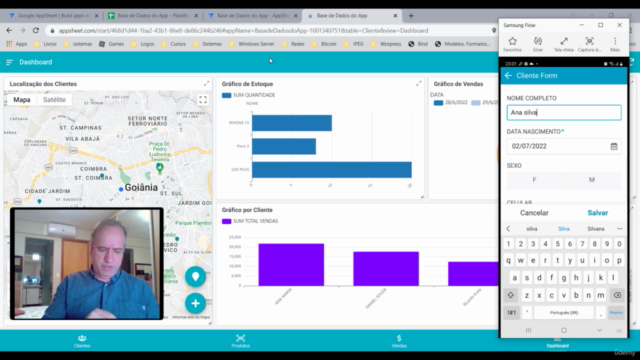Click the 28/6/2022 legend swatch
The width and height of the screenshot is (640, 360).
[x=438, y=102]
